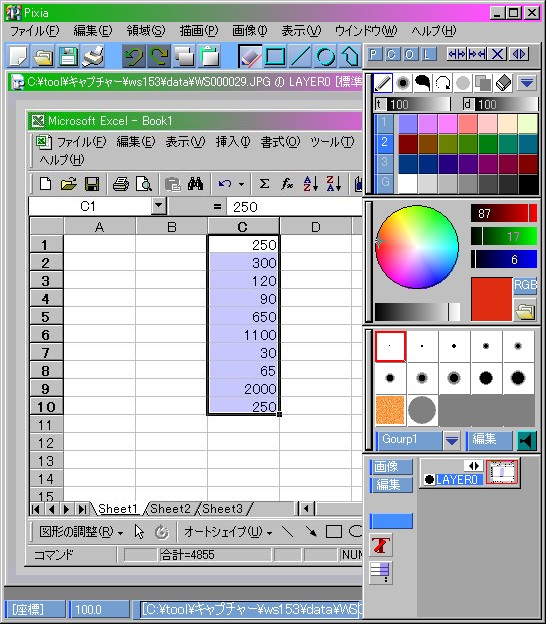Click the brush 編集 button
This screenshot has width=546, height=624.
489,440
